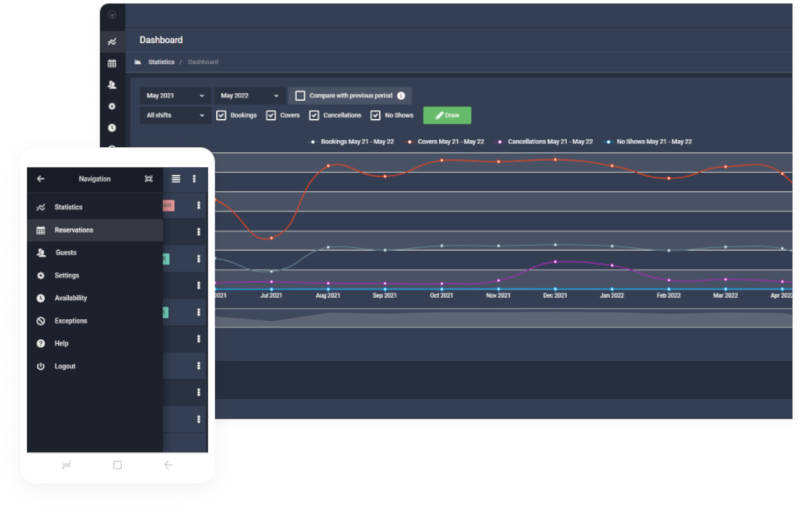Open Availability from mobile navigation menu
800x510 pixels.
pyautogui.click(x=71, y=298)
